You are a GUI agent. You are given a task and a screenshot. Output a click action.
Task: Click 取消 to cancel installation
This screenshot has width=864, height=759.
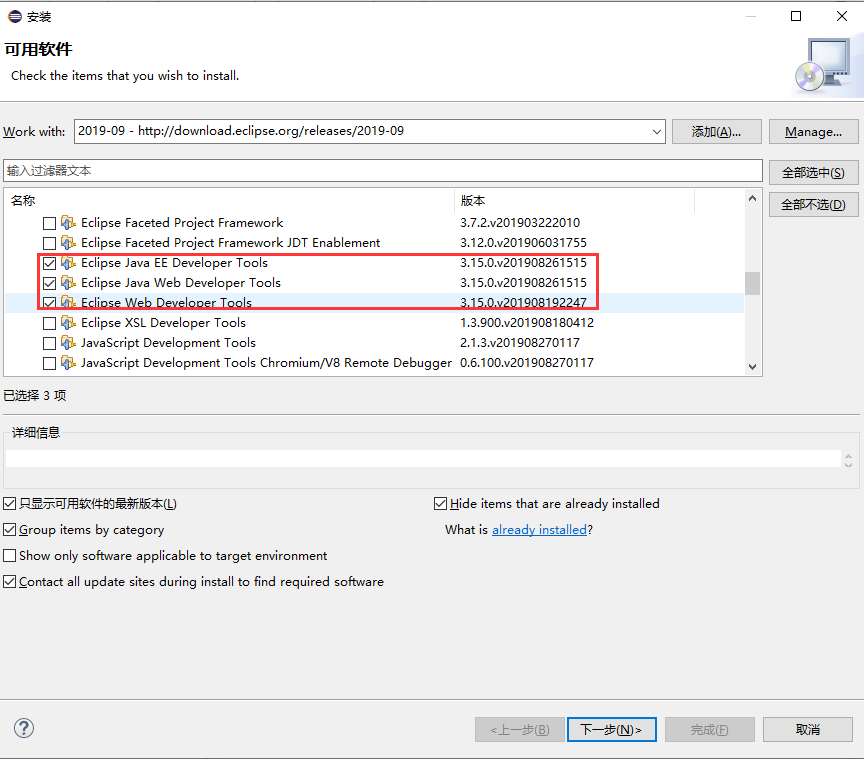pyautogui.click(x=808, y=730)
